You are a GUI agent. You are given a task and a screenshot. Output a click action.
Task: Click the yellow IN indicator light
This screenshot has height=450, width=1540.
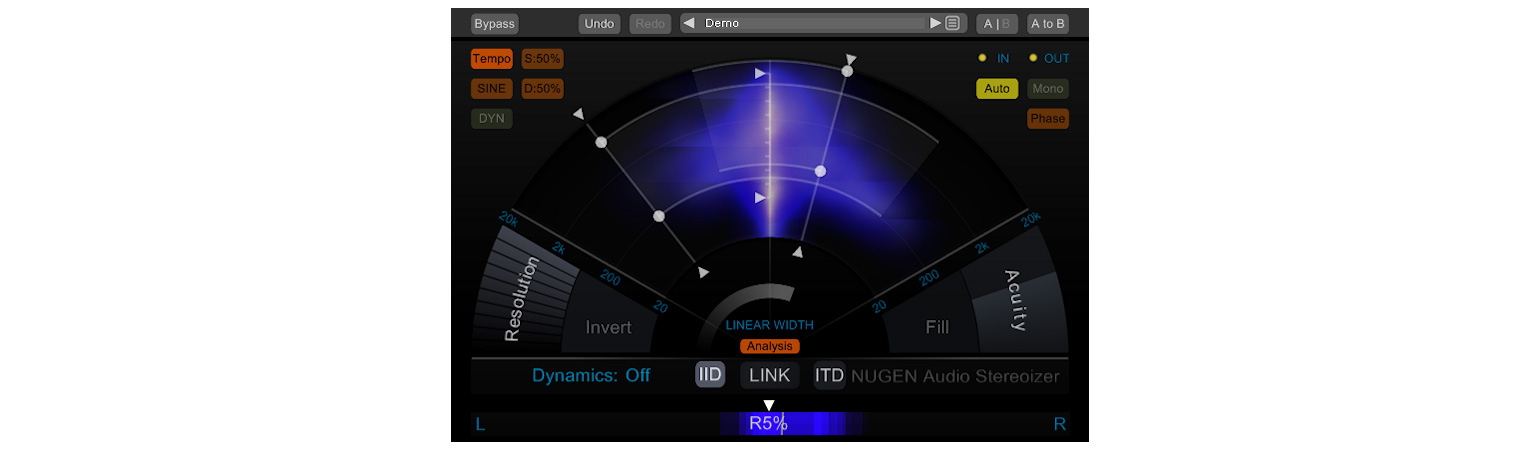click(982, 58)
